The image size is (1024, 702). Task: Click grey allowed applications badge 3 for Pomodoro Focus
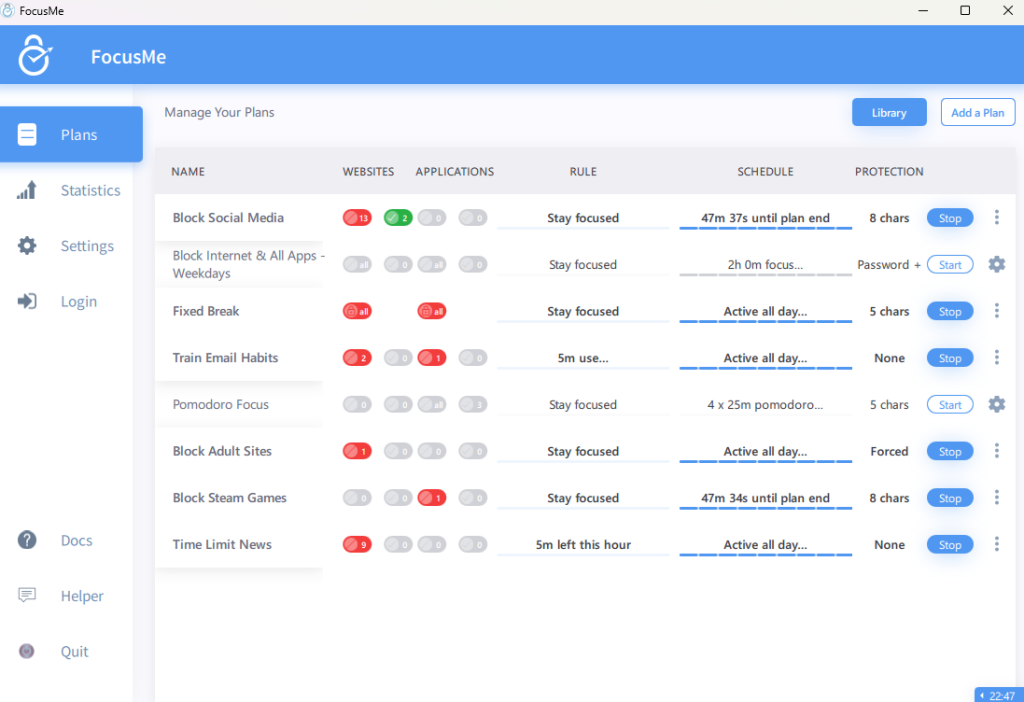tap(473, 405)
